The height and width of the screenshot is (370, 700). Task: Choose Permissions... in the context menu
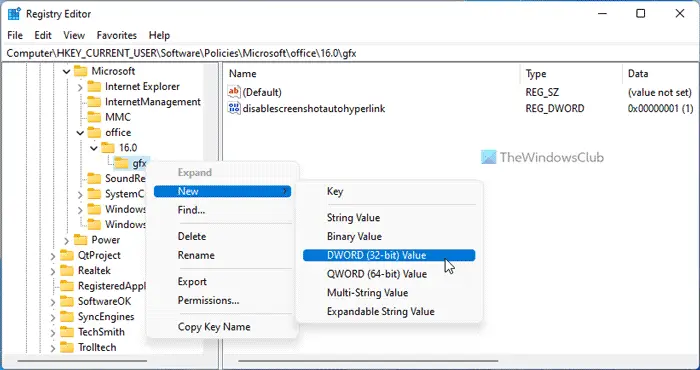pyautogui.click(x=222, y=300)
